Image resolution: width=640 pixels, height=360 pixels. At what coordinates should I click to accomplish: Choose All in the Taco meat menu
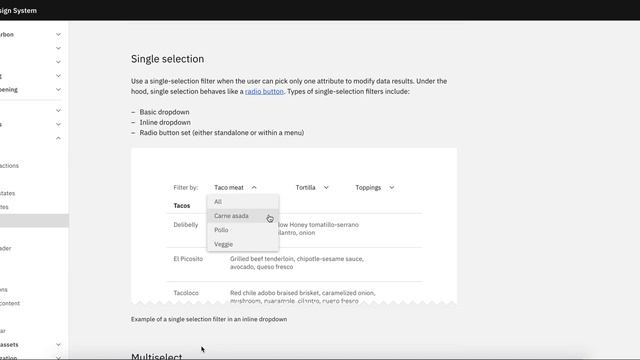(243, 202)
